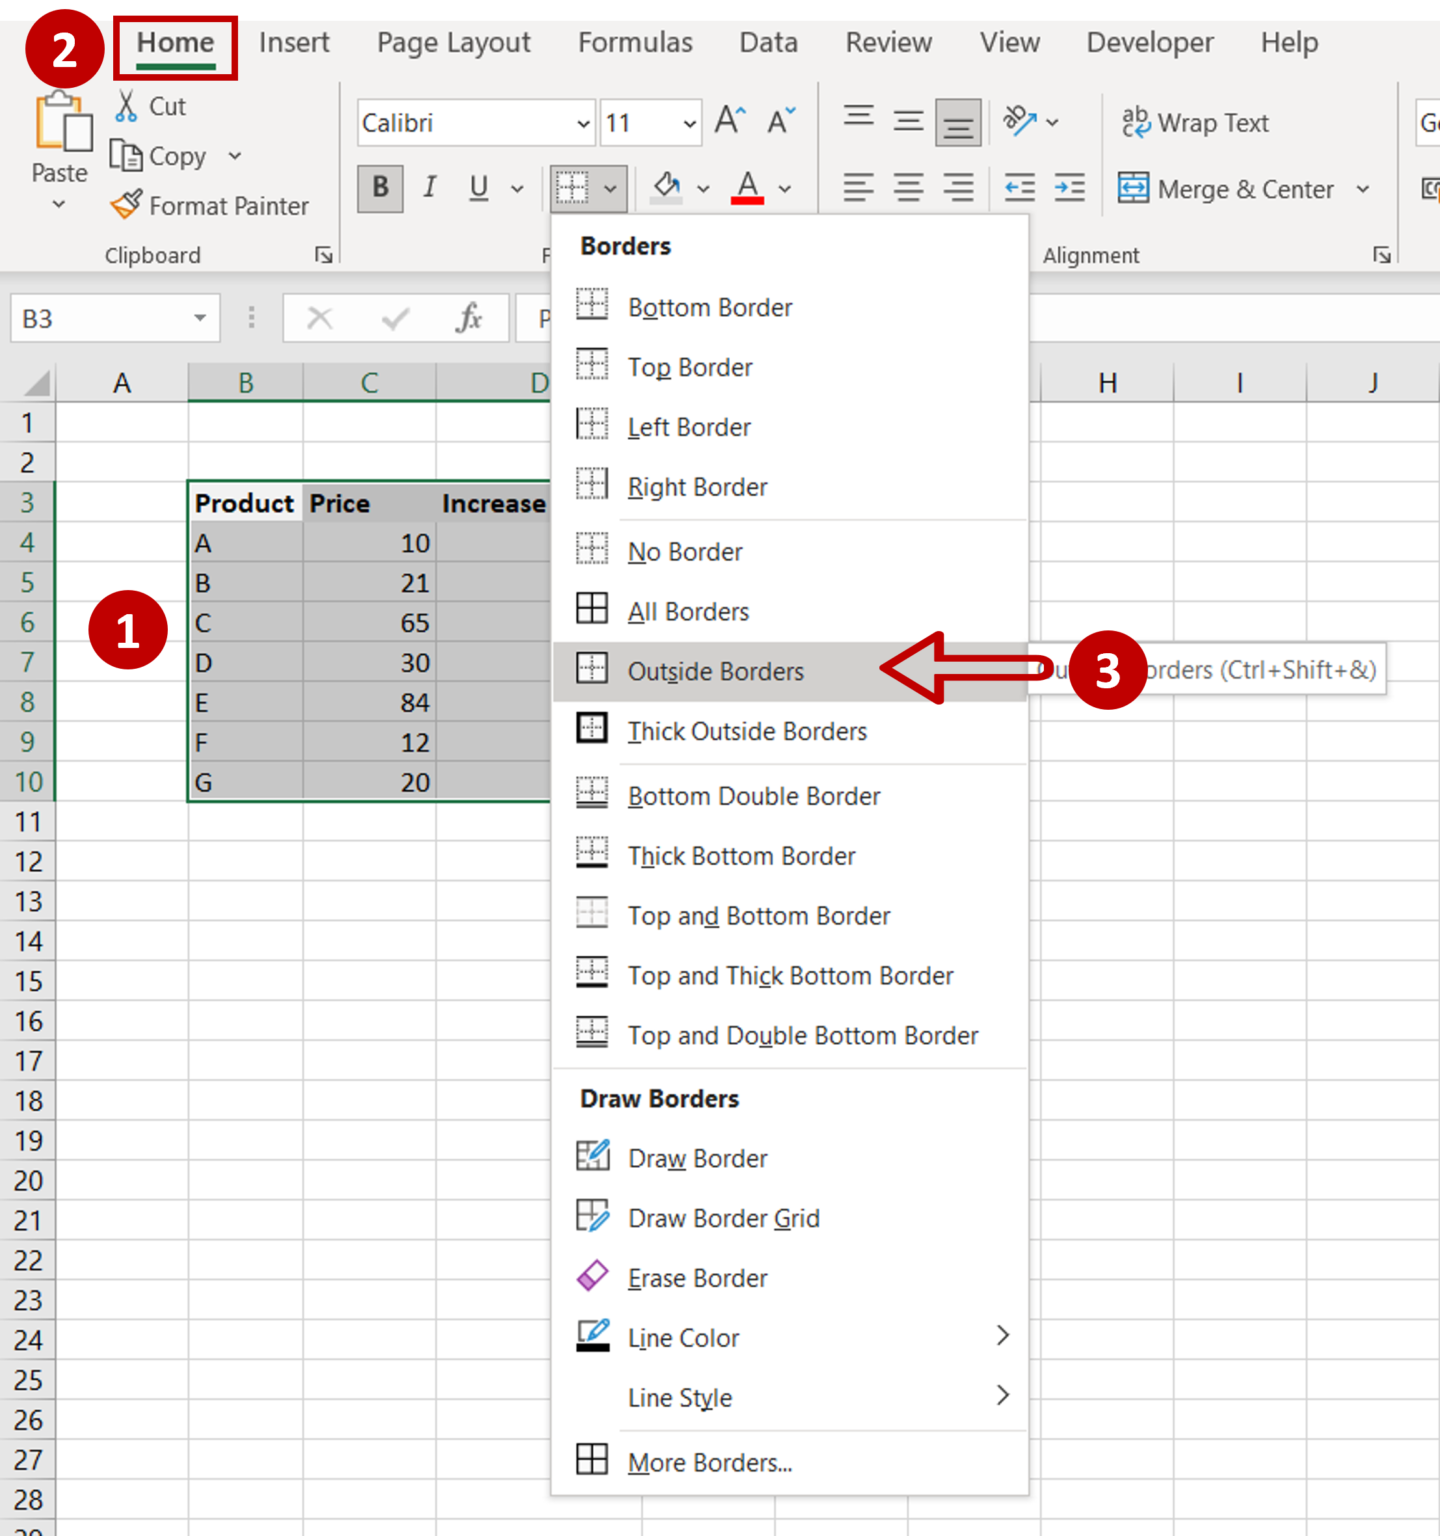The image size is (1440, 1536).
Task: Toggle Bottom Align button
Action: (958, 123)
